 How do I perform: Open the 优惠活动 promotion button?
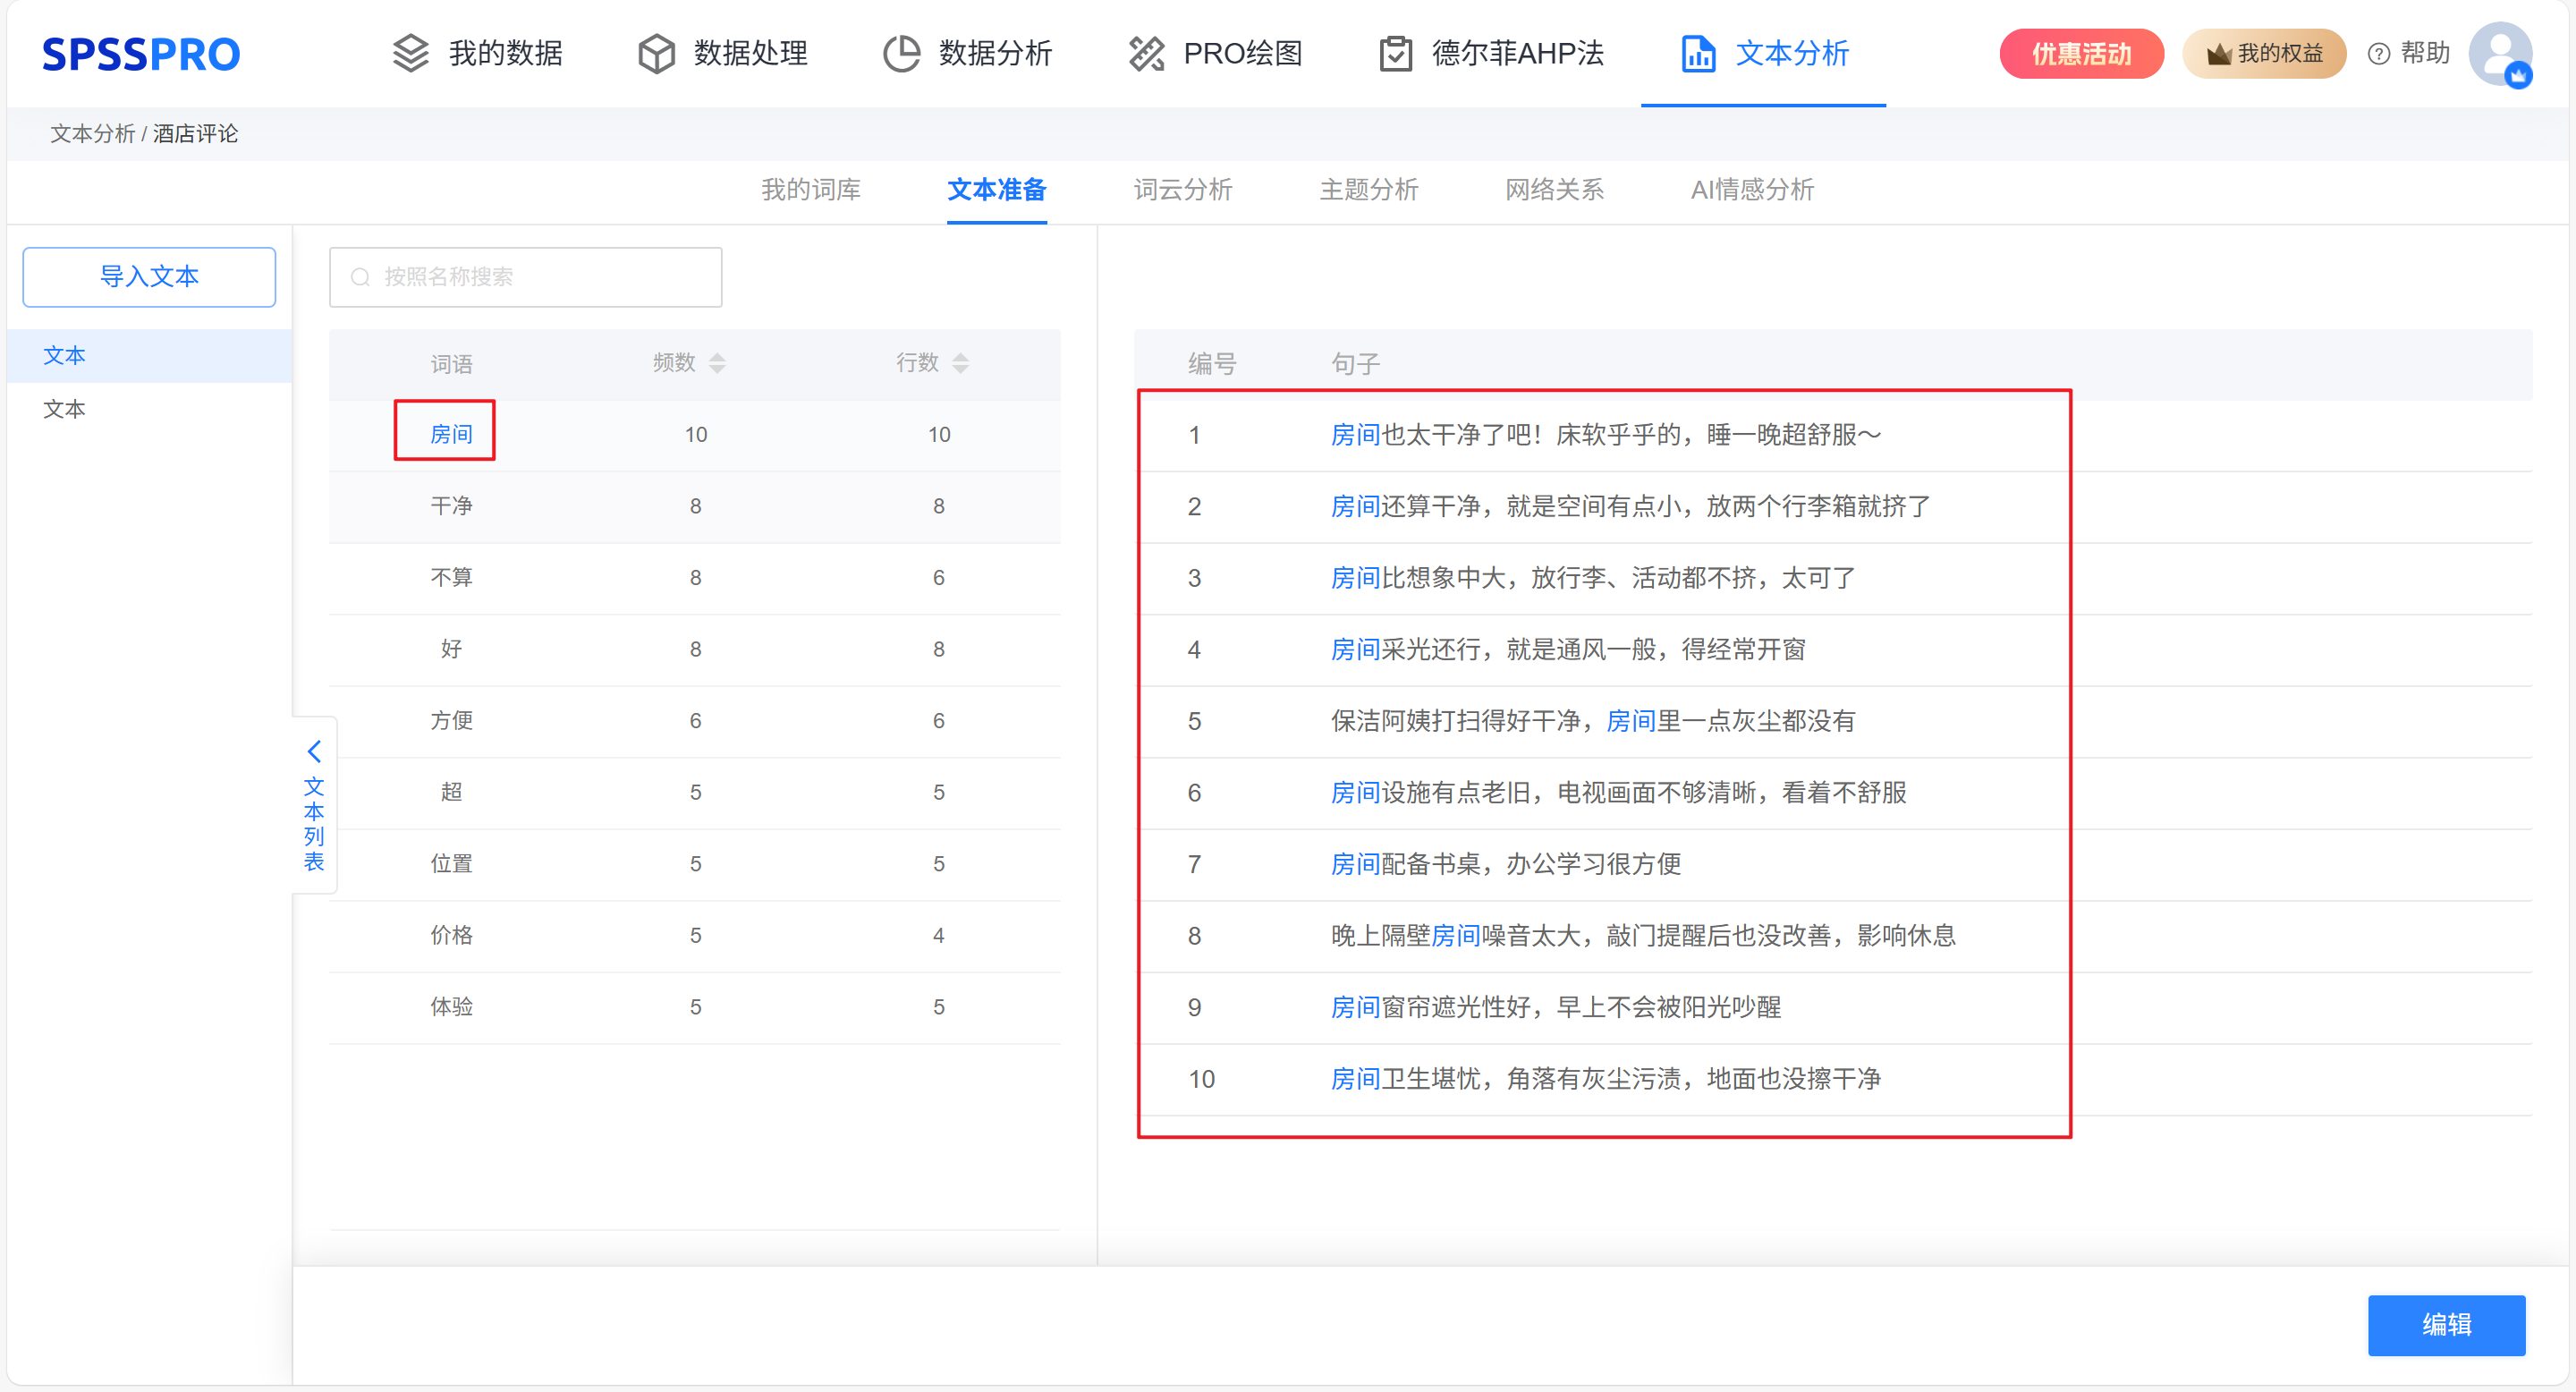(x=2081, y=54)
